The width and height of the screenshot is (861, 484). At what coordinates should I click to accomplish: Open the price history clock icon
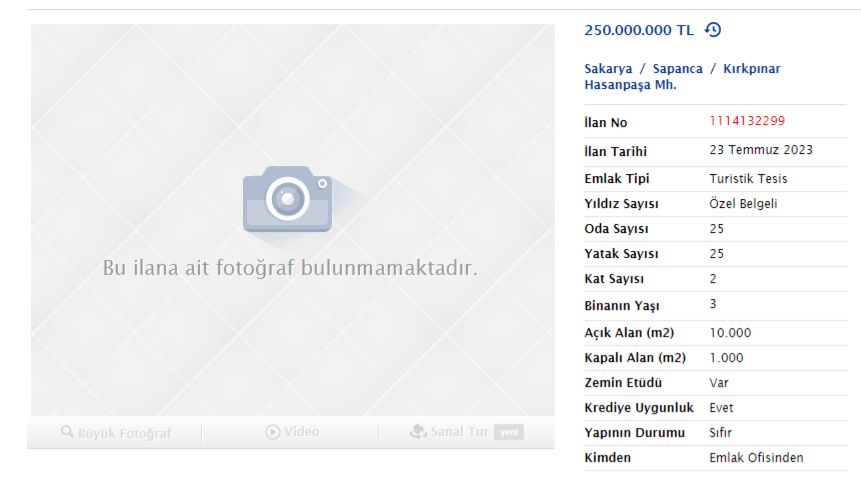tap(713, 30)
